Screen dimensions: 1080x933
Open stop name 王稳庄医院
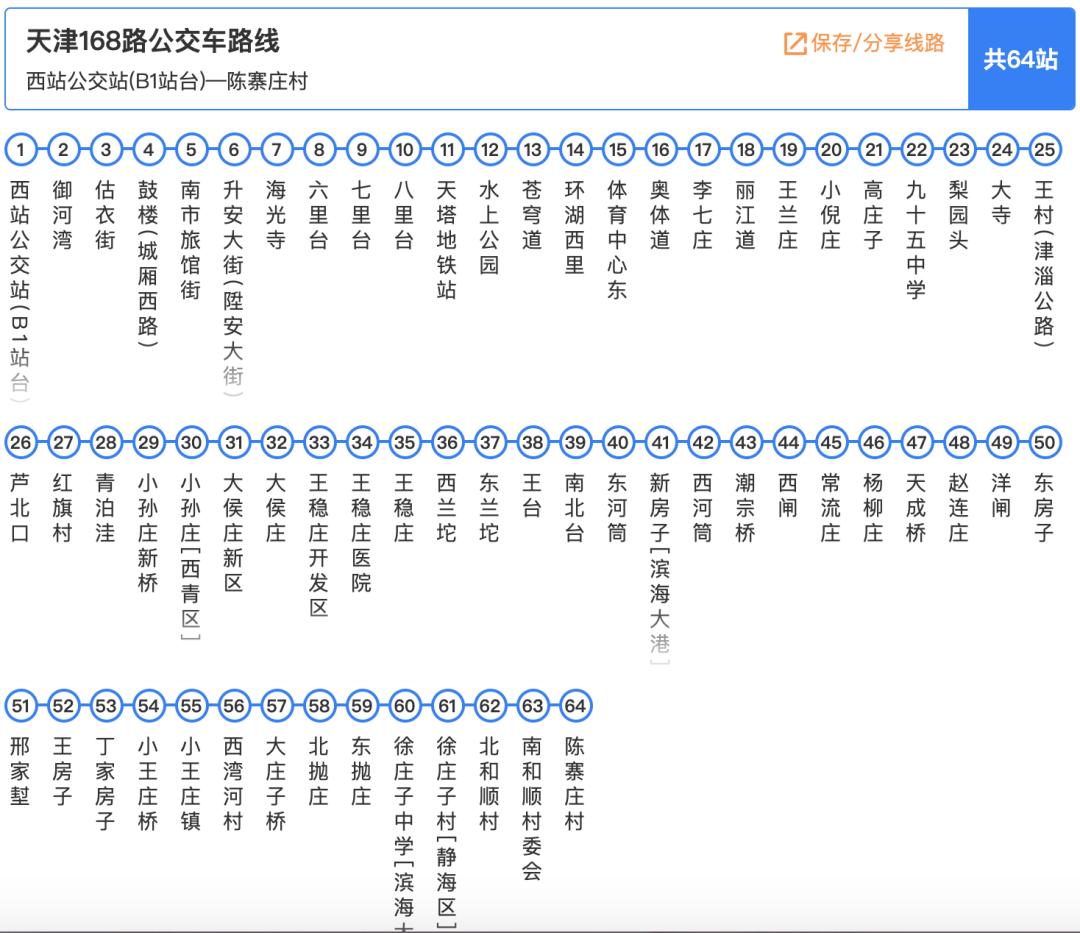click(362, 532)
